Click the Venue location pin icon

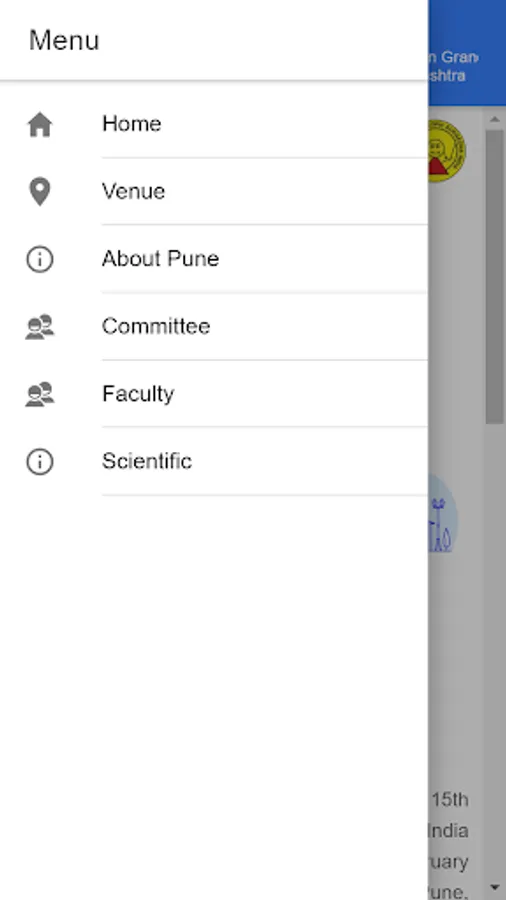(x=40, y=192)
